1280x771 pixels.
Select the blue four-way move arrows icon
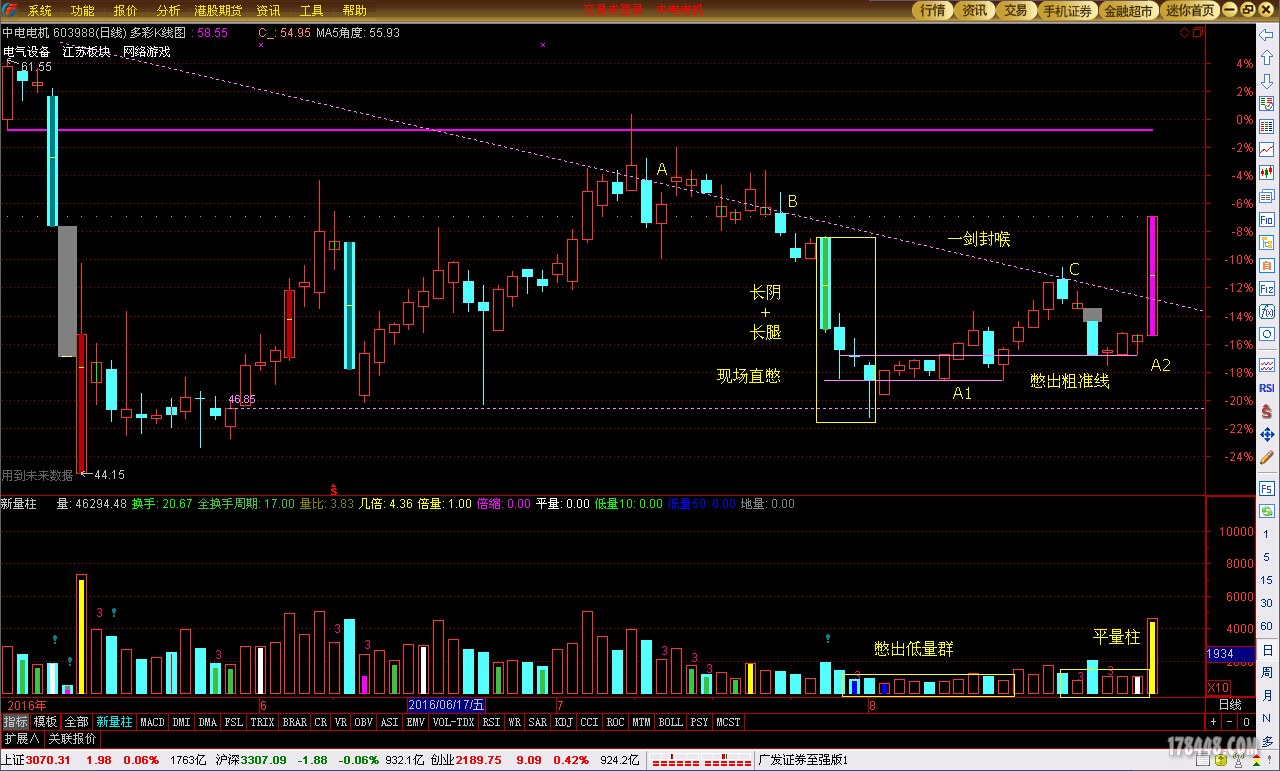(1267, 435)
